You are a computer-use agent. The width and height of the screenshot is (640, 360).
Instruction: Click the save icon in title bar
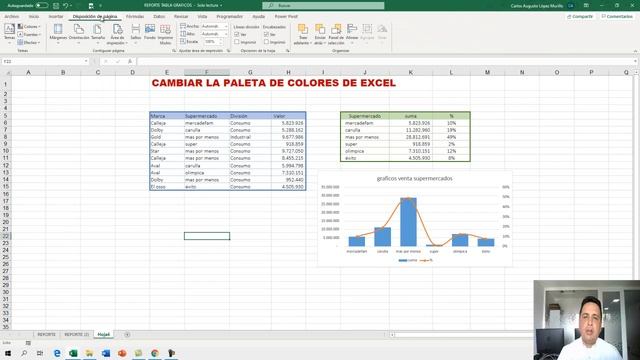pyautogui.click(x=56, y=6)
